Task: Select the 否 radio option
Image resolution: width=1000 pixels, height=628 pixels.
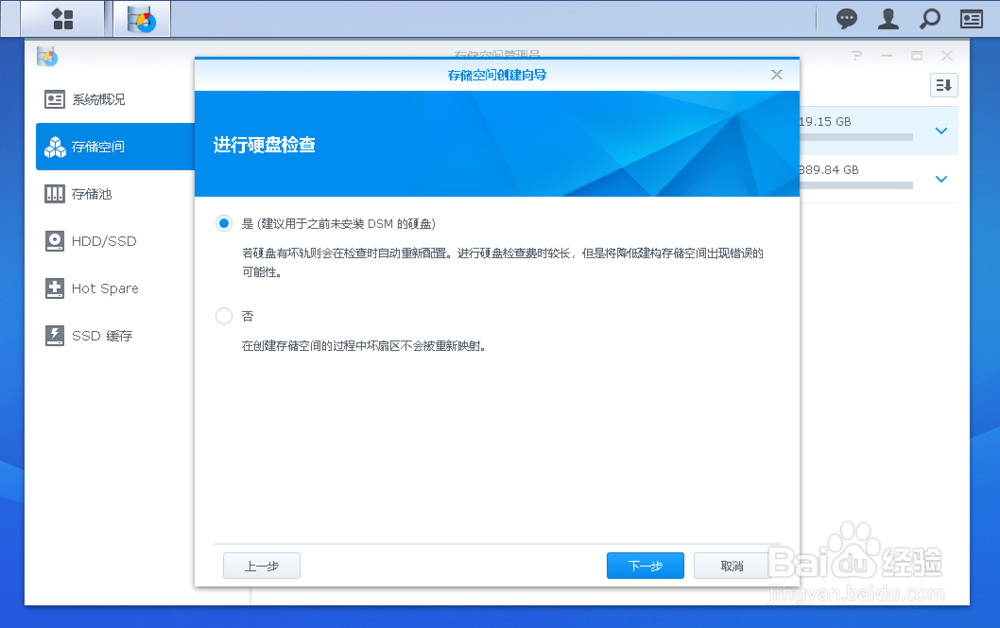Action: (x=224, y=316)
